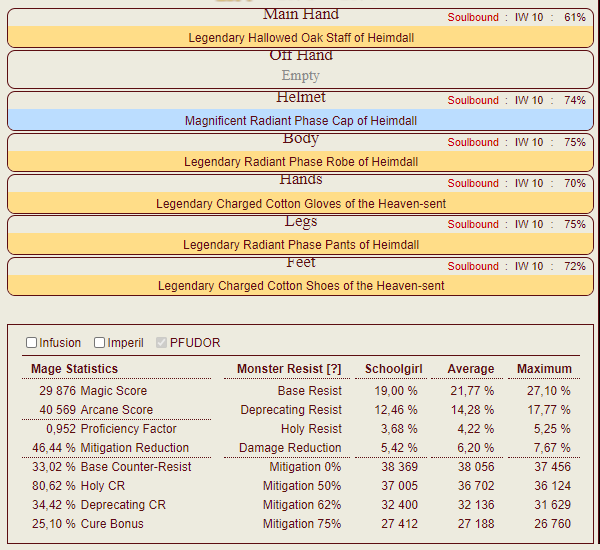Click the 0,952 Proficiency Factor value
The image size is (600, 550).
point(61,429)
